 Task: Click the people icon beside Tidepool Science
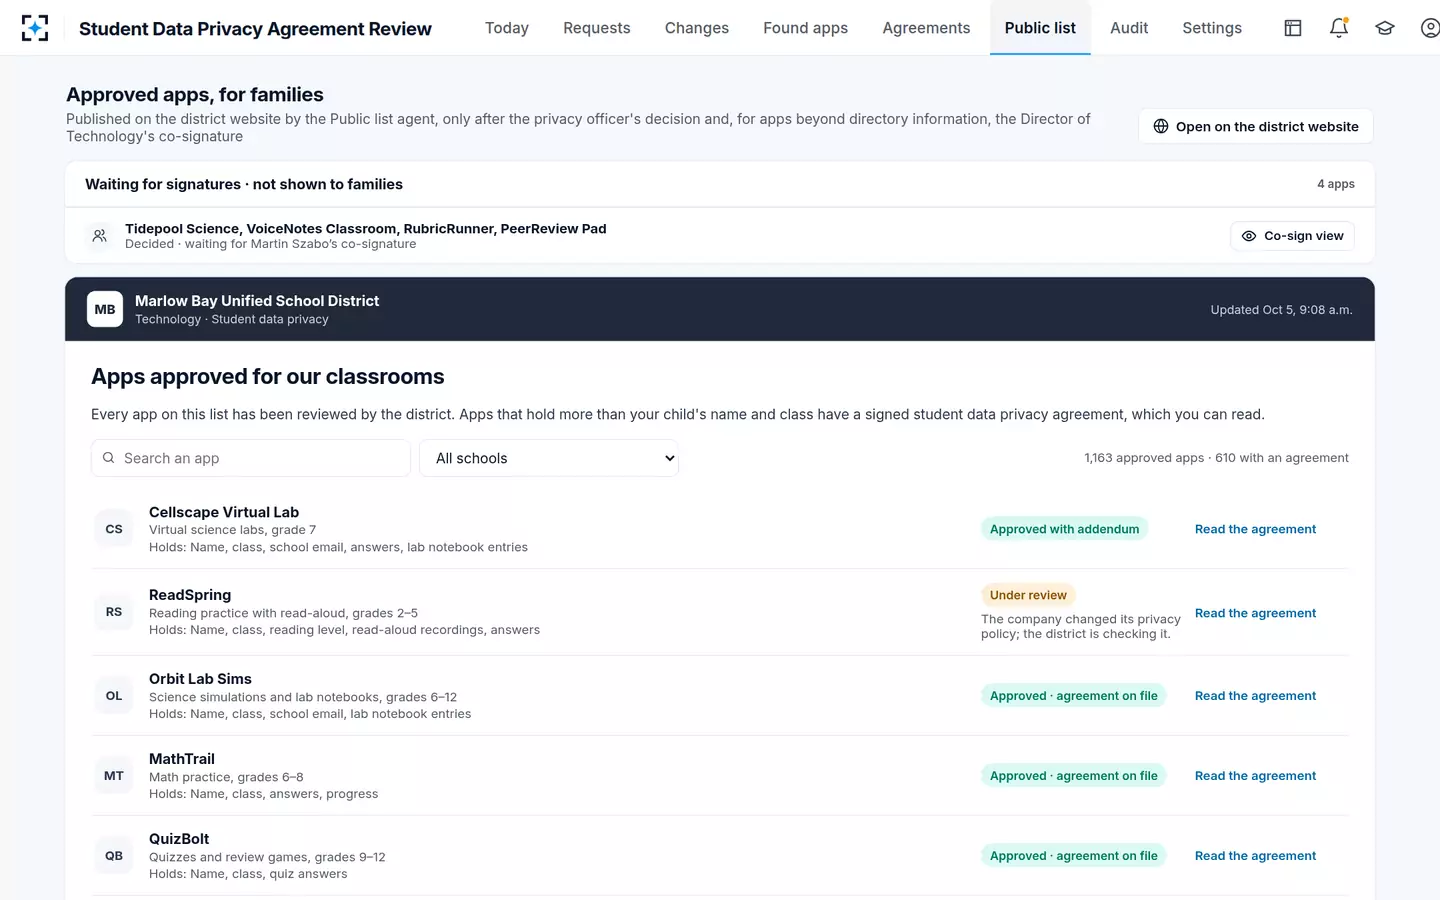pyautogui.click(x=100, y=236)
